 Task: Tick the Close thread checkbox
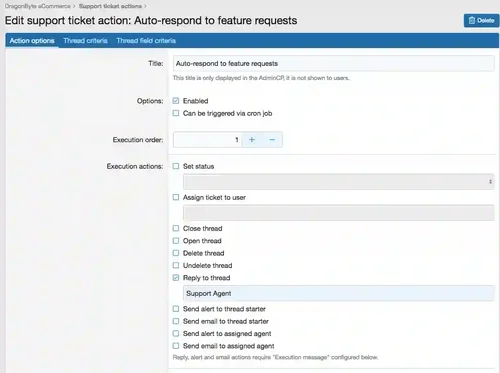coord(176,228)
